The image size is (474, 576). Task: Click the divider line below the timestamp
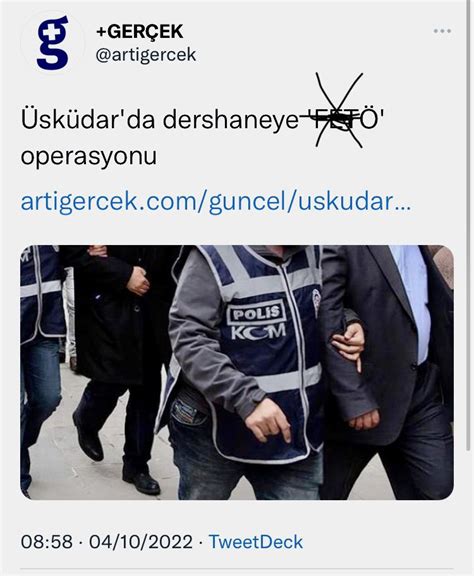237,569
